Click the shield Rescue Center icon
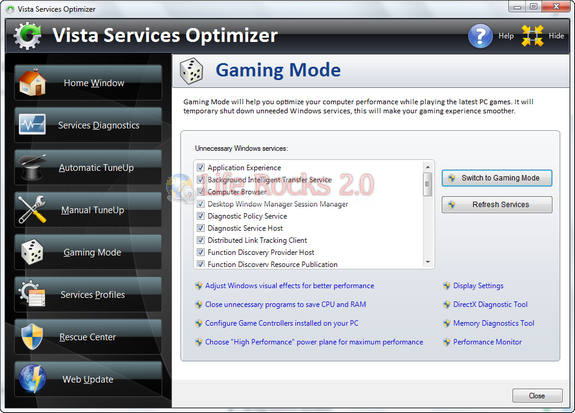Viewport: 575px width, 413px height. click(x=32, y=336)
